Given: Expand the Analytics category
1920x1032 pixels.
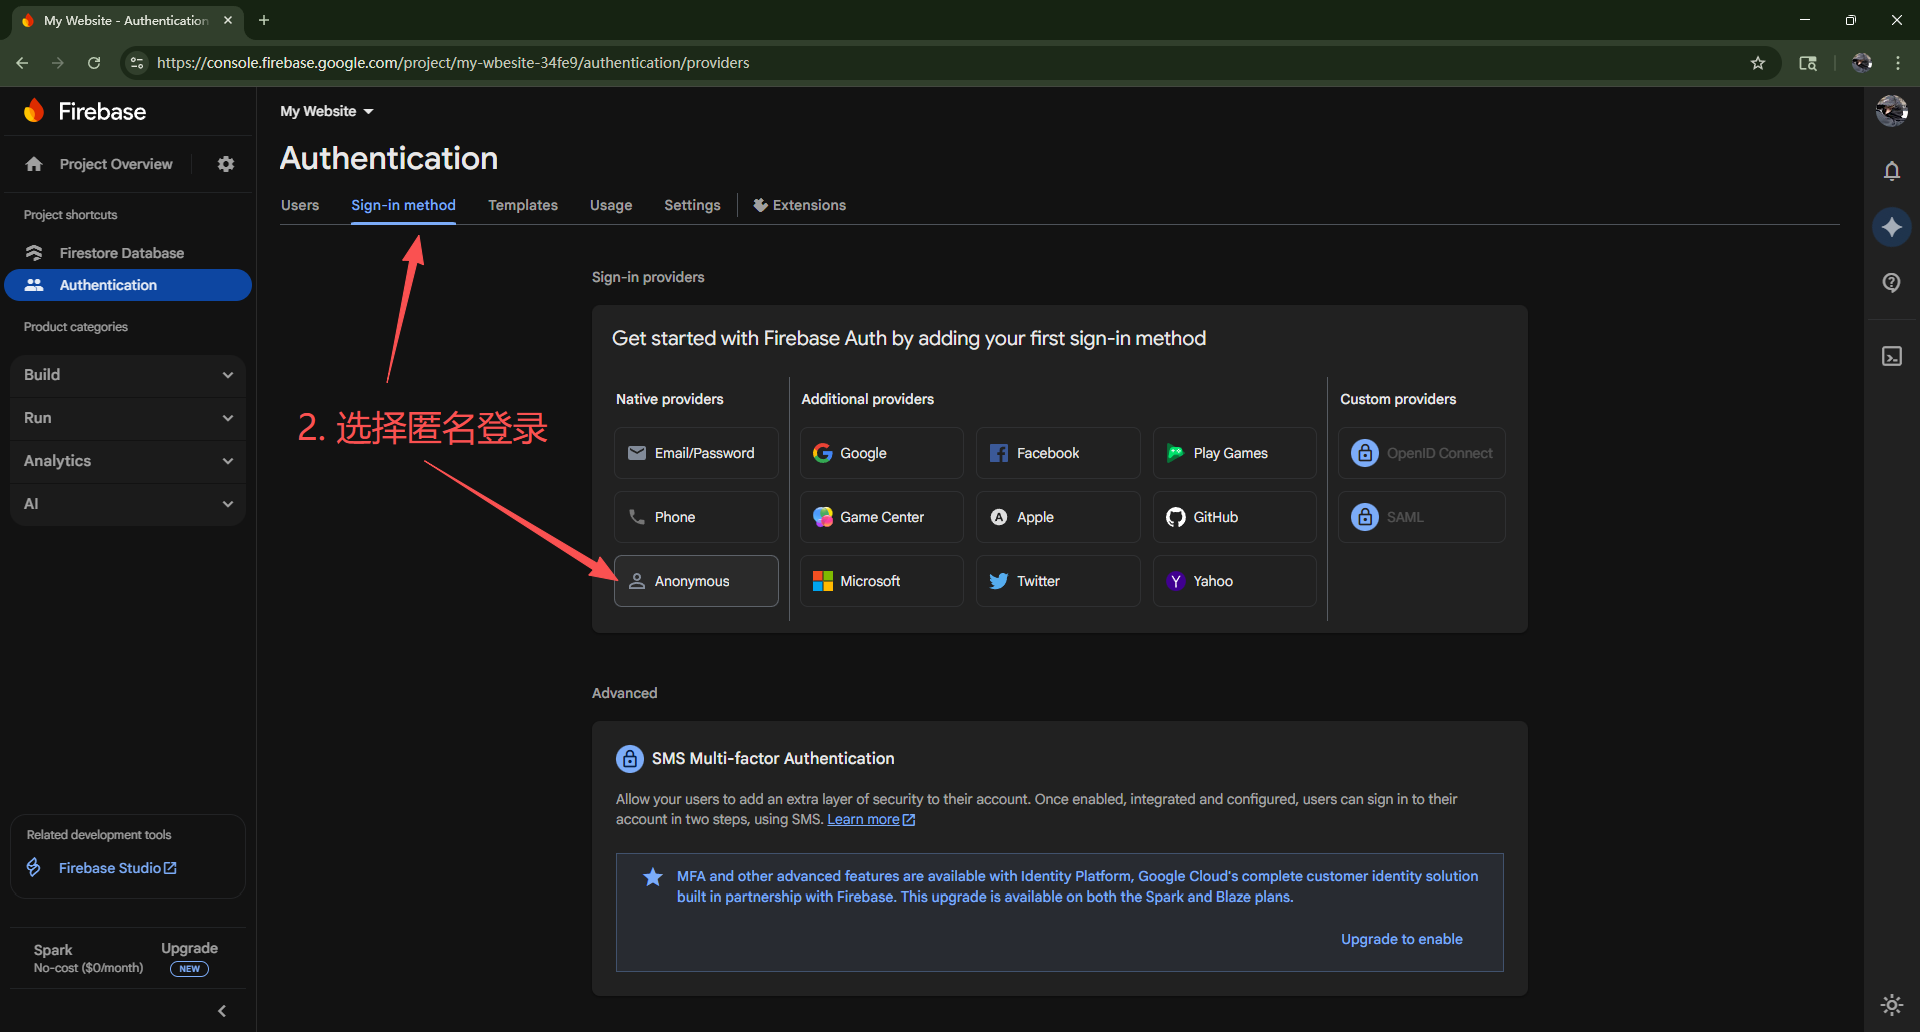Looking at the screenshot, I should 128,461.
